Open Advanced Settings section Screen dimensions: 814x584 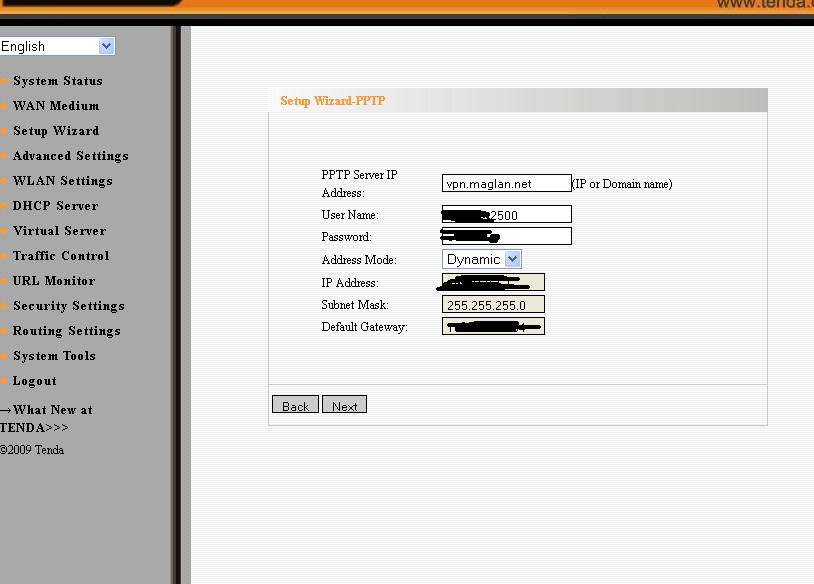point(70,156)
